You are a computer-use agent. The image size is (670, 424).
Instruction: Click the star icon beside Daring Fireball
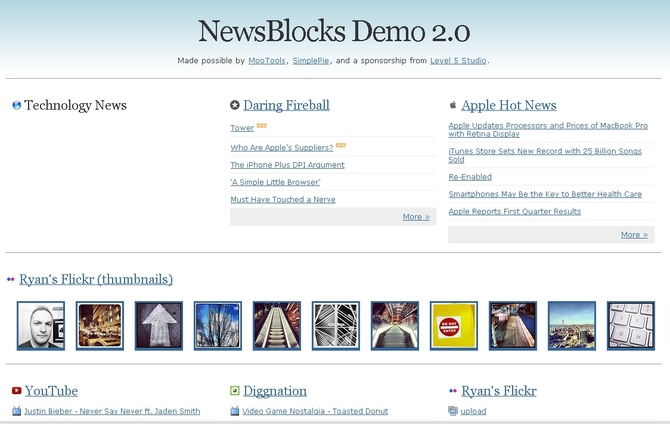click(x=235, y=105)
